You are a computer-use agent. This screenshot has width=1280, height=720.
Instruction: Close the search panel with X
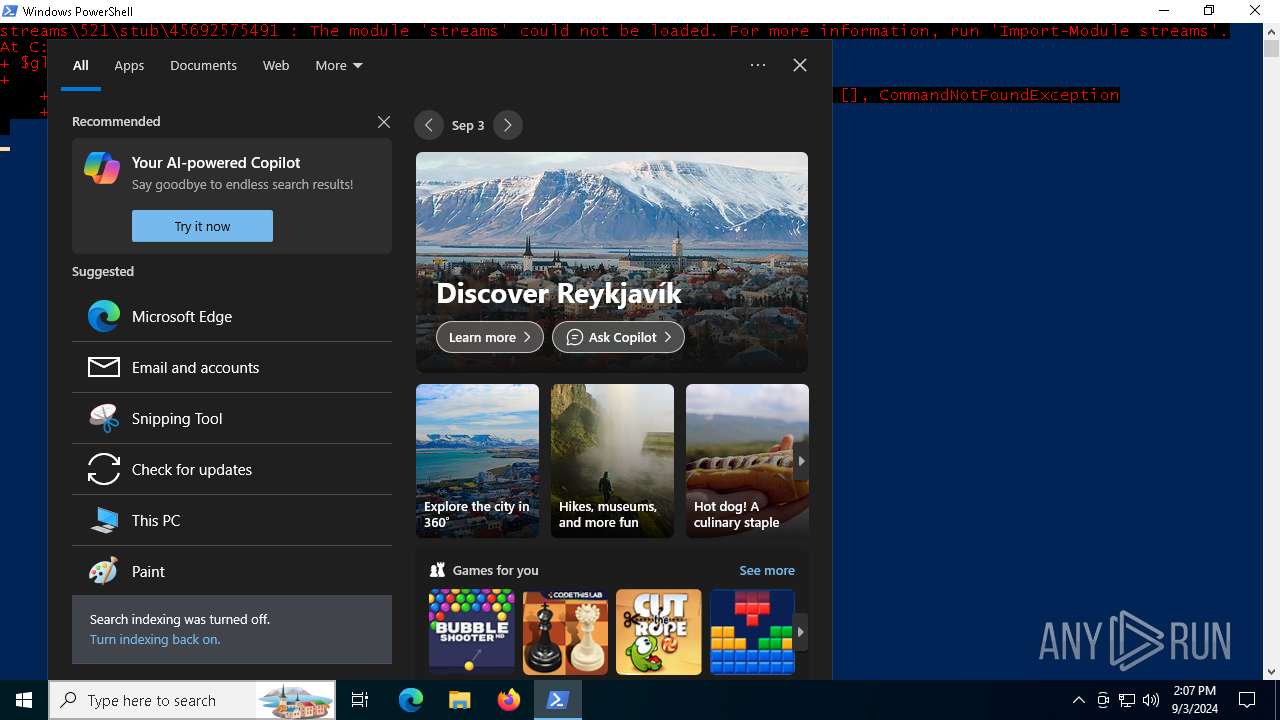coord(800,65)
